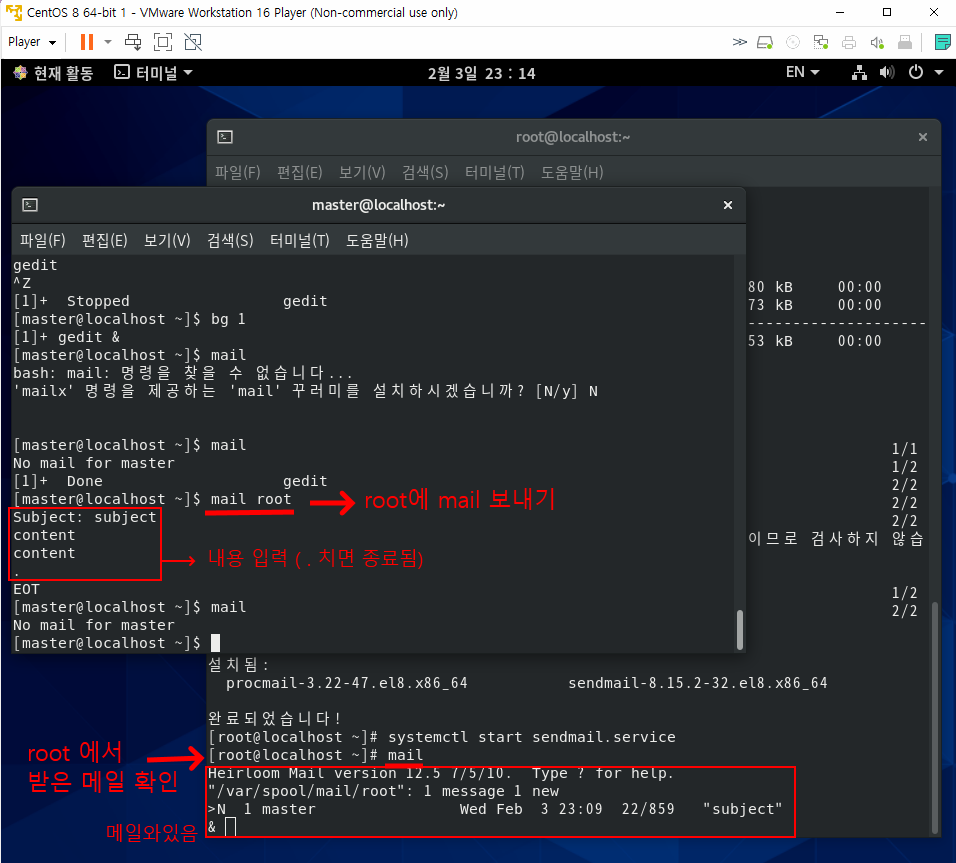Open the VMware message log note icon
Viewport: 956px width, 863px height.
click(942, 42)
